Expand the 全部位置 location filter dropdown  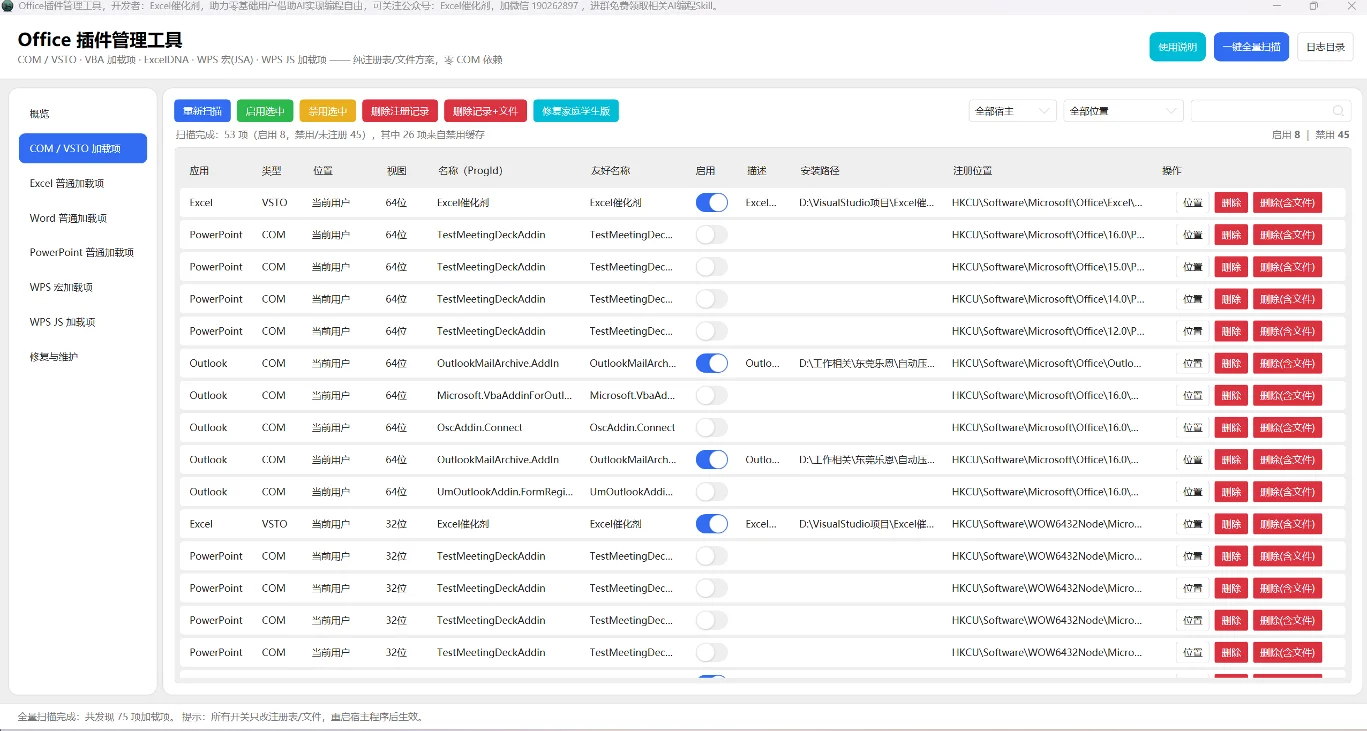1124,111
